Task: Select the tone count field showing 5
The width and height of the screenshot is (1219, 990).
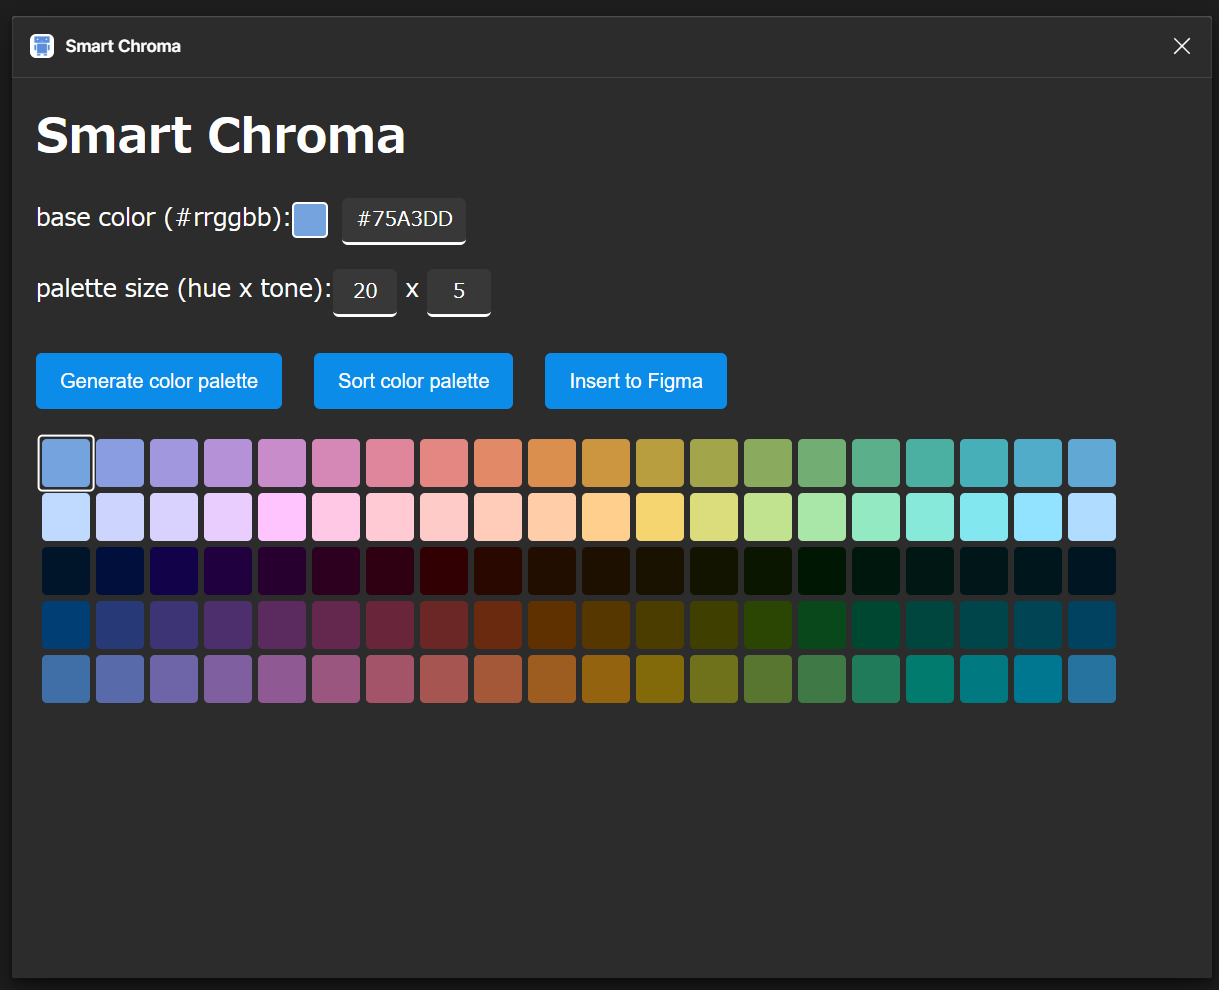Action: [458, 292]
